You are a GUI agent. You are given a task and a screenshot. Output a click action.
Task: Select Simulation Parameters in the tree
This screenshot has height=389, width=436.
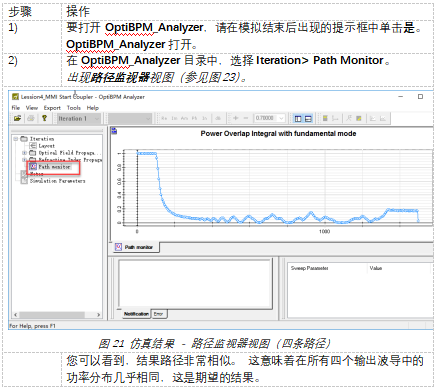click(x=57, y=181)
